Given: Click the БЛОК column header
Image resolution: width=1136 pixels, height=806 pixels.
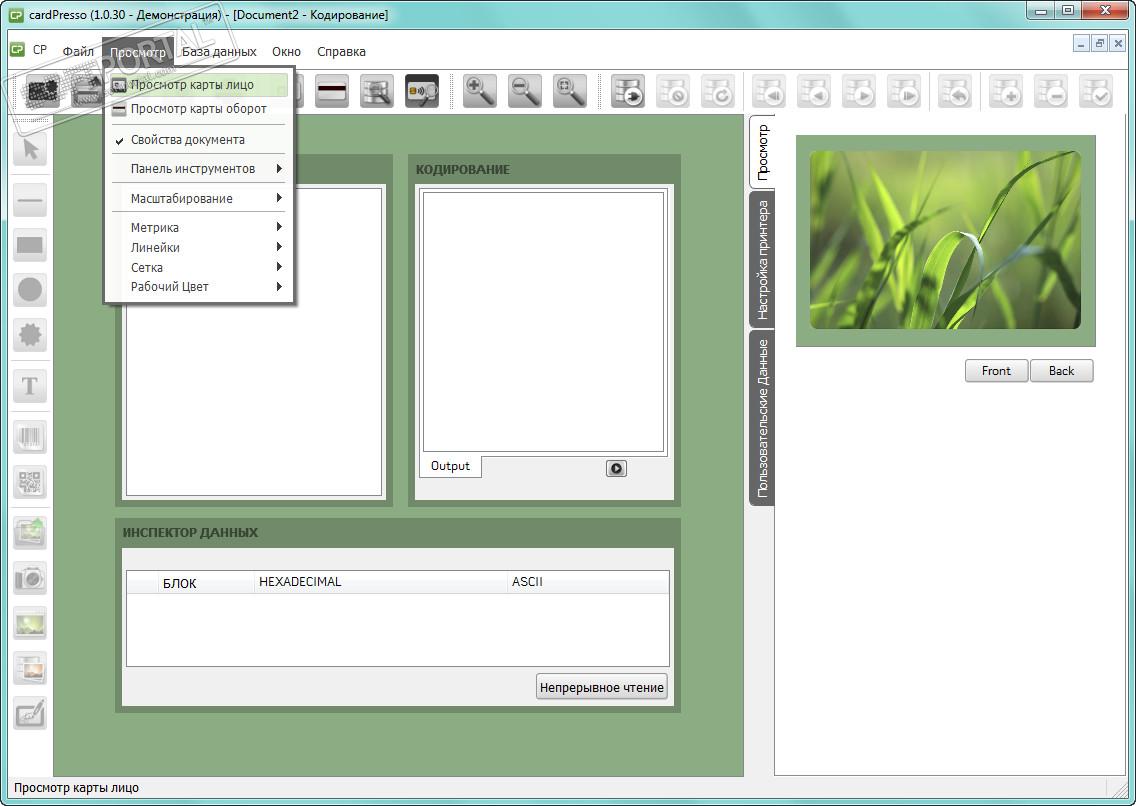Looking at the screenshot, I should point(206,582).
